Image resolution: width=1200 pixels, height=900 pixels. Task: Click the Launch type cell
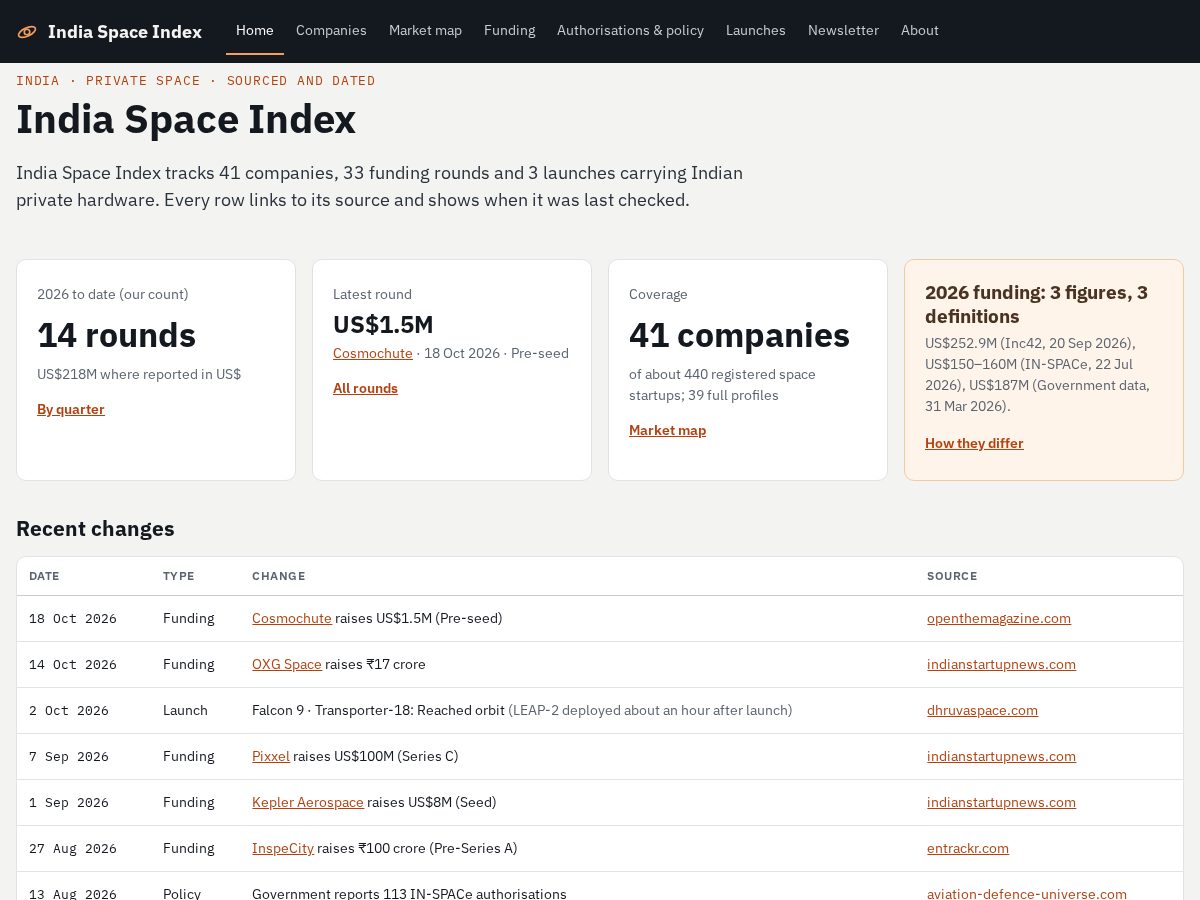pos(185,710)
